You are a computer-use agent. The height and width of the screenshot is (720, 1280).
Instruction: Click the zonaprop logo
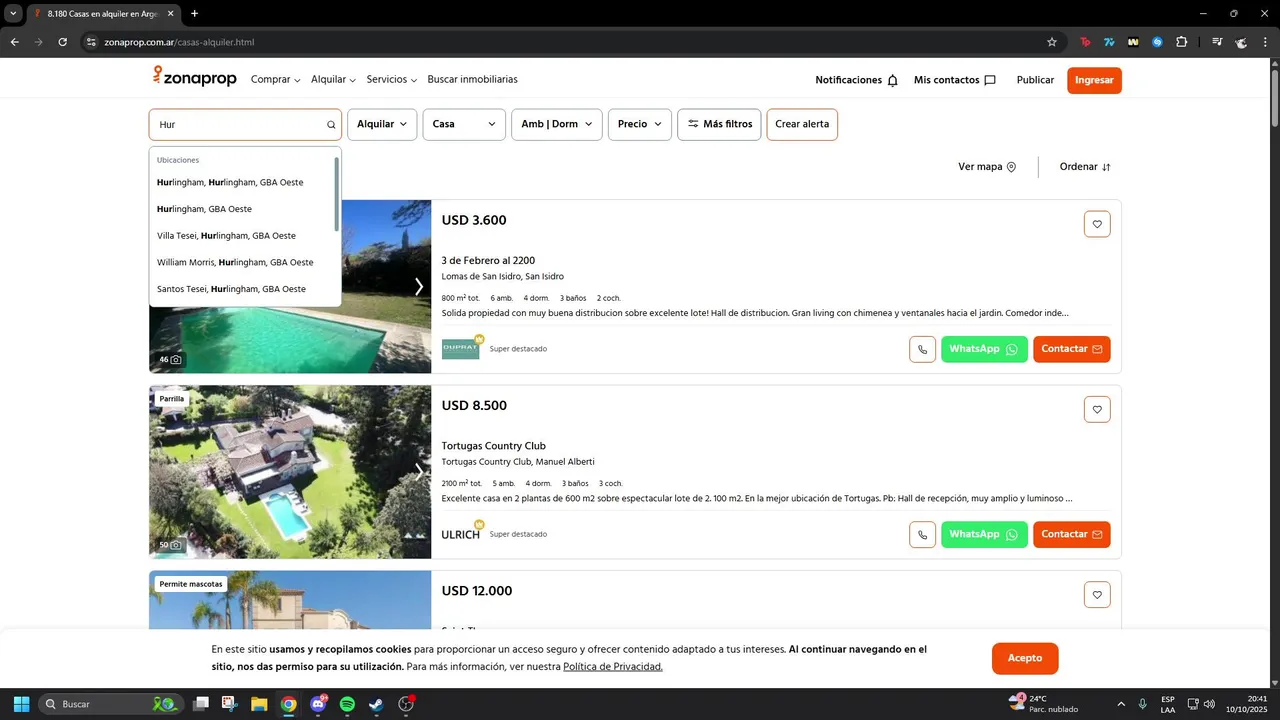point(194,78)
